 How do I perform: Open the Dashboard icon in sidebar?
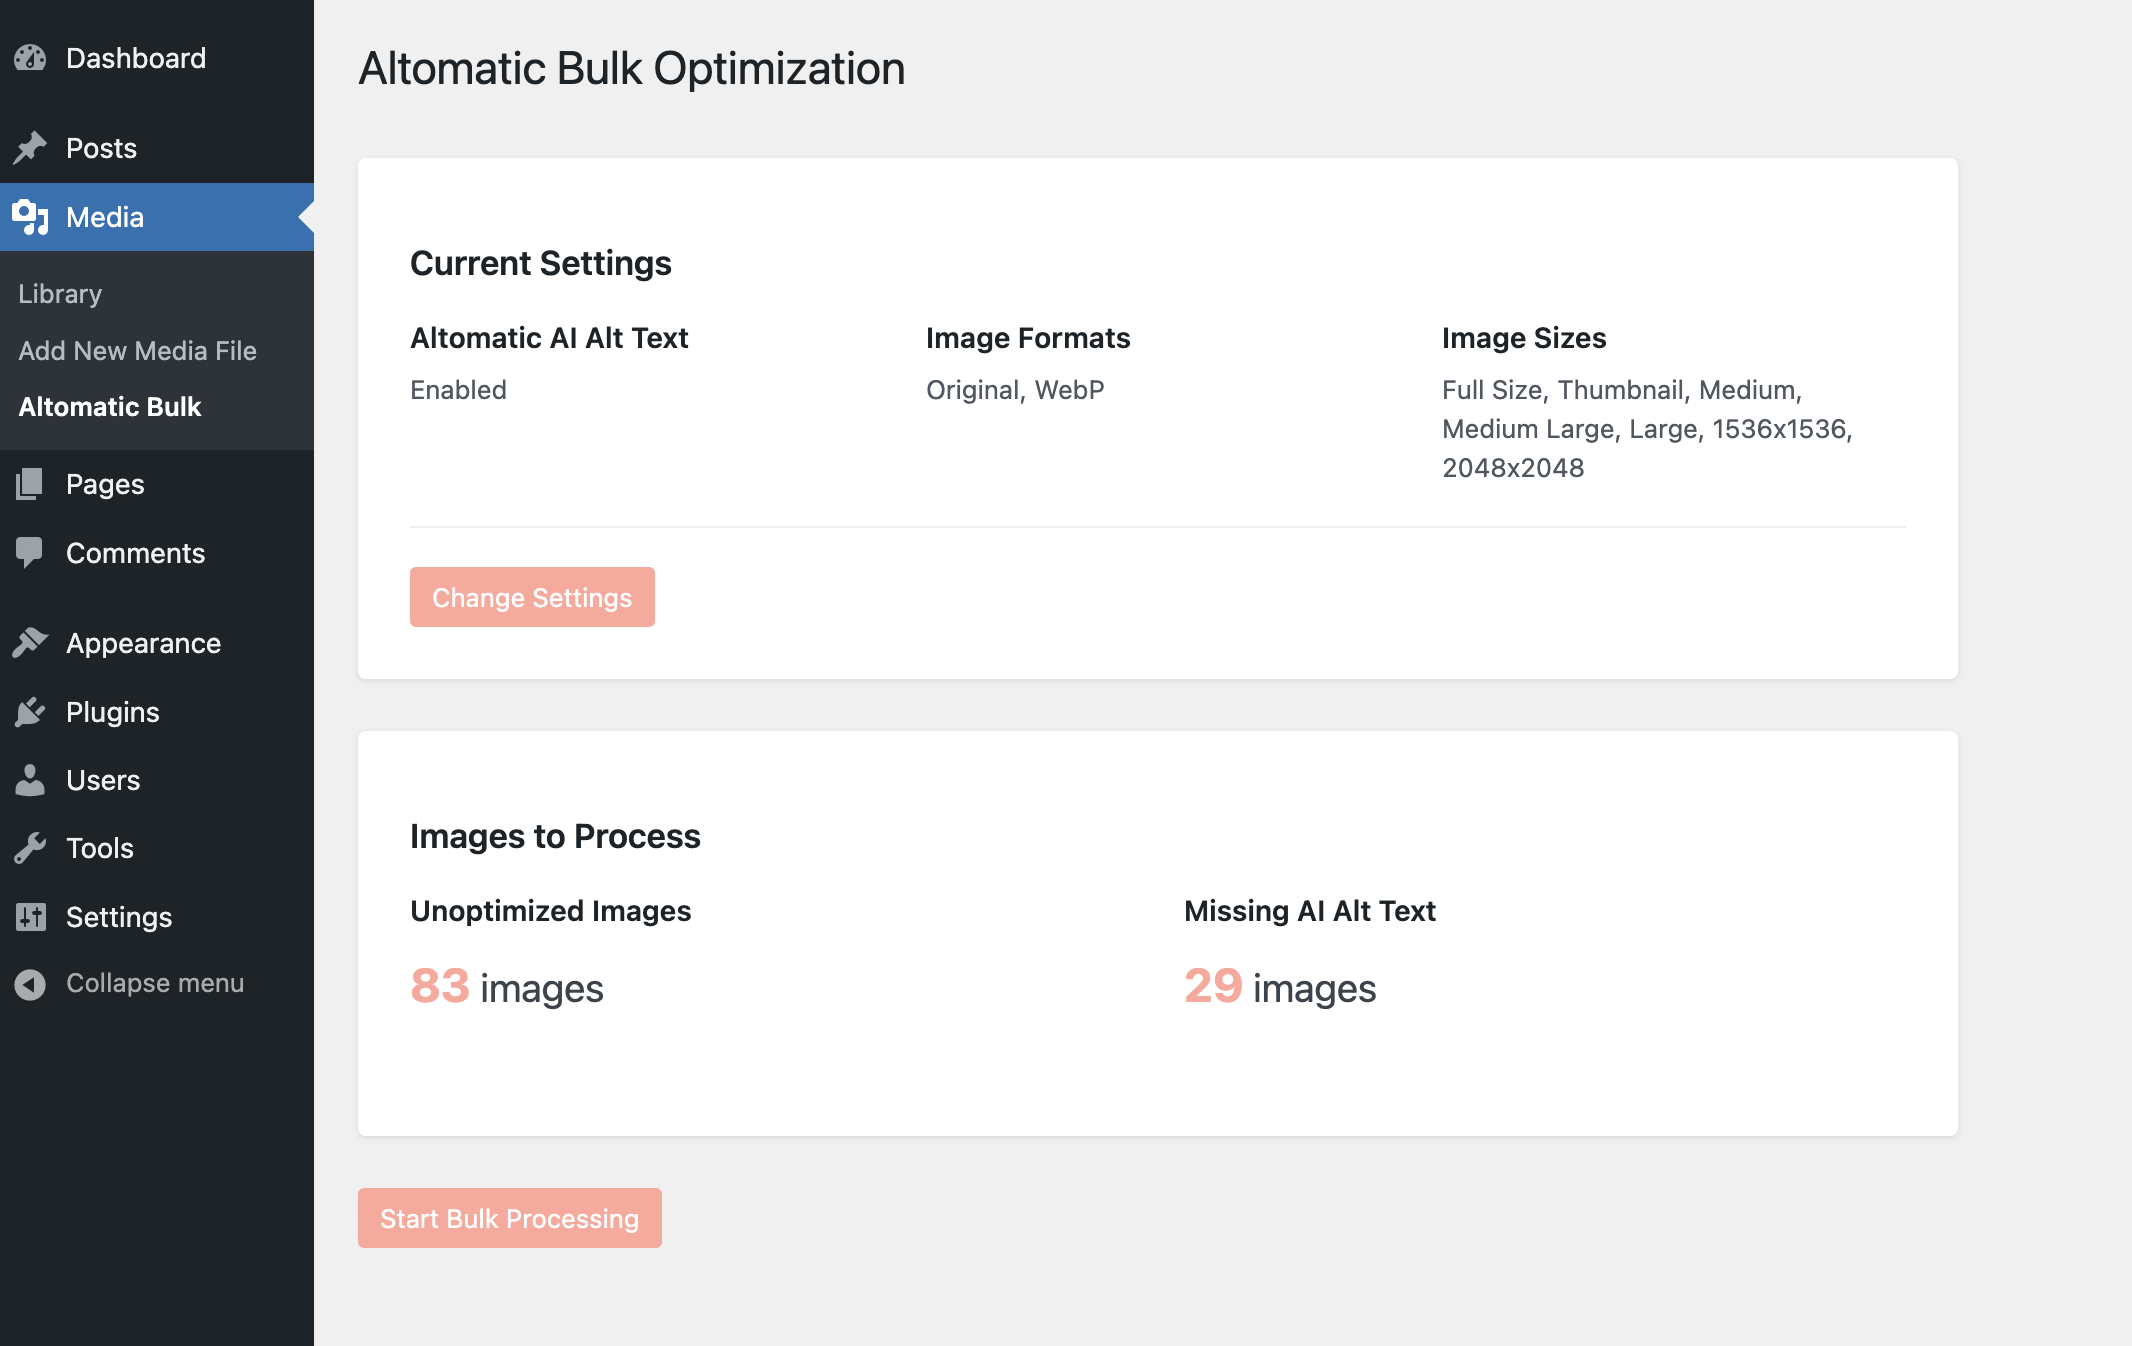tap(30, 57)
